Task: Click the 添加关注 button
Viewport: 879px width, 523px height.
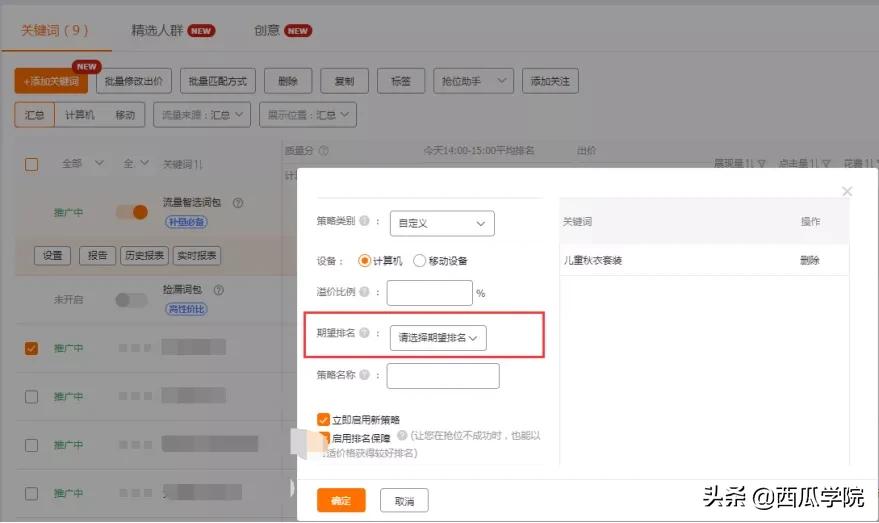Action: pos(550,81)
